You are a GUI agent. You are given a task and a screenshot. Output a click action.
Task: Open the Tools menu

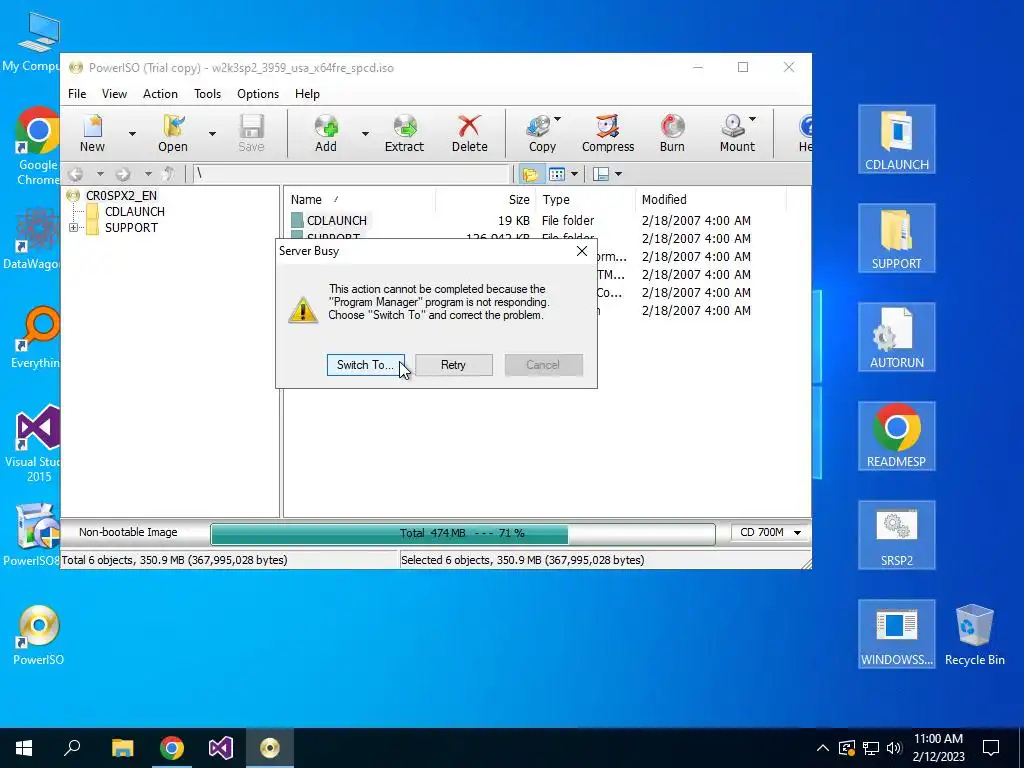point(208,94)
